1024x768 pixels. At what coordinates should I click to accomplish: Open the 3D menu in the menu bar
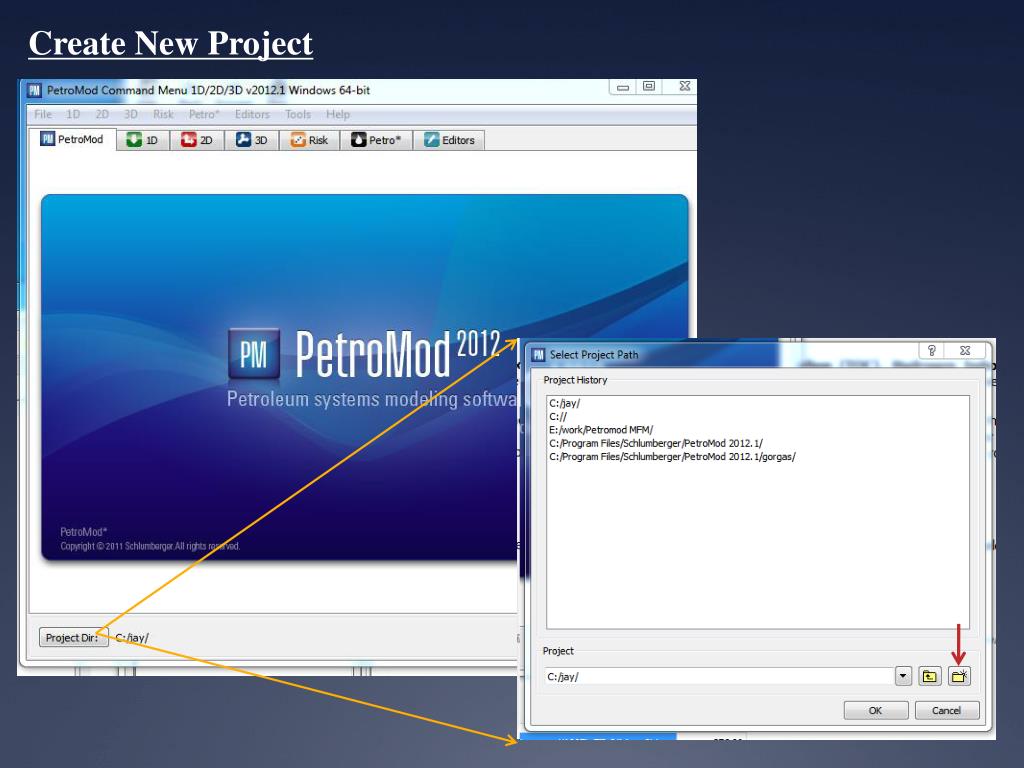pyautogui.click(x=131, y=114)
